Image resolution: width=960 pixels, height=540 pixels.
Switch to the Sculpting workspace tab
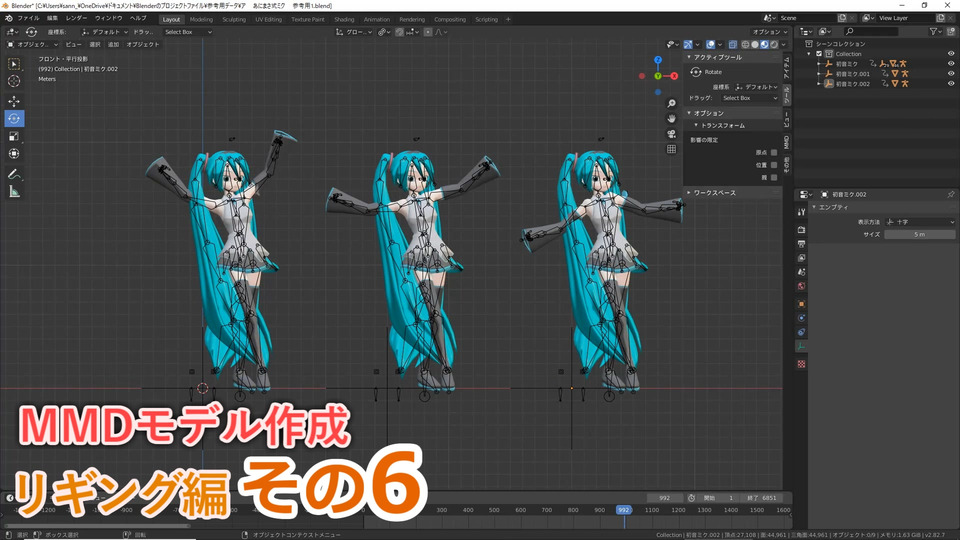tap(233, 19)
